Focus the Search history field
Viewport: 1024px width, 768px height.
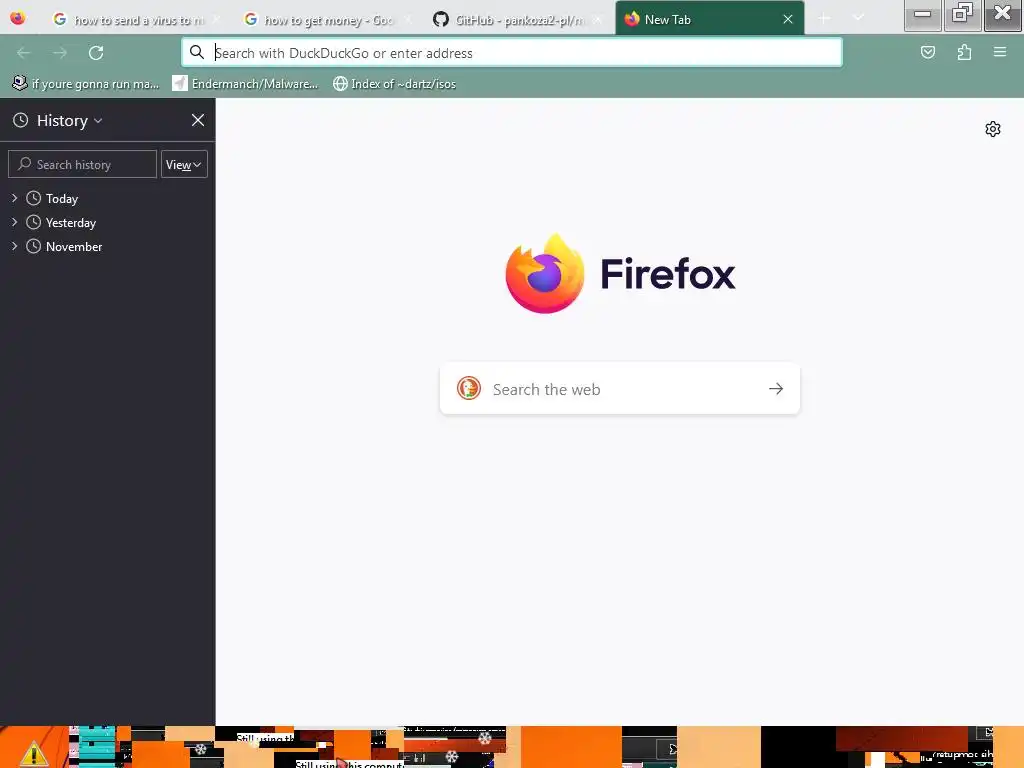(82, 165)
